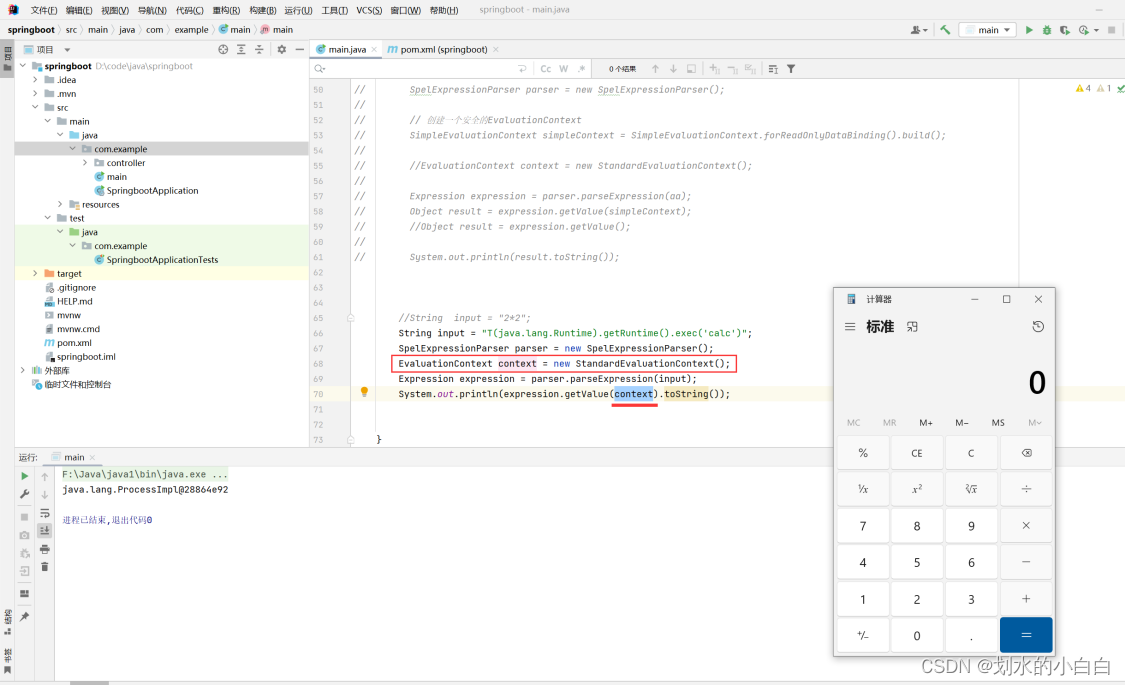Expand the resources folder

60,204
